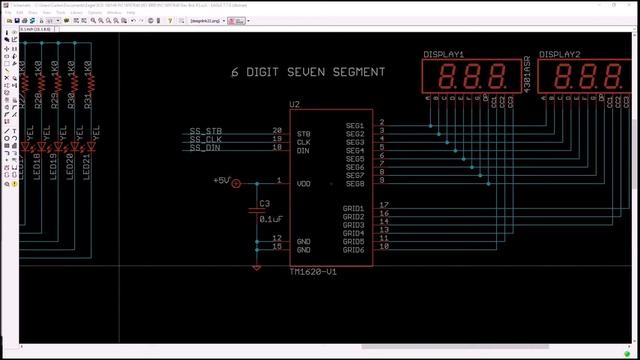Expand the designlink combo box arrow
This screenshot has height=360, width=640.
click(224, 21)
